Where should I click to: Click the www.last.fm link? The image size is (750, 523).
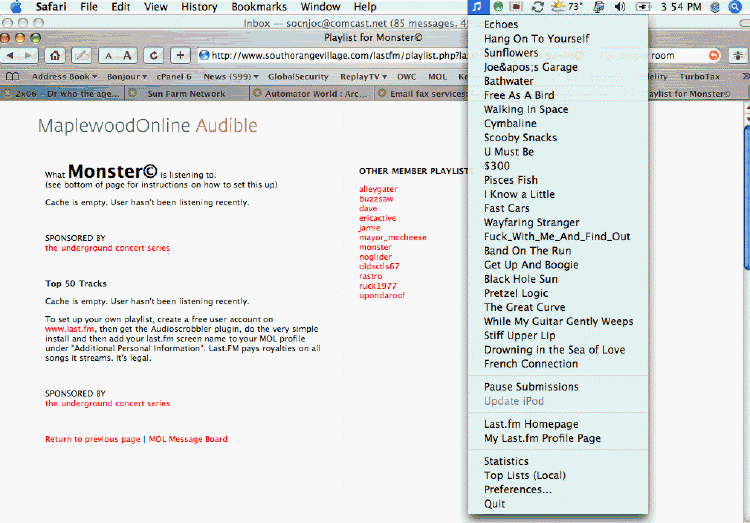[69, 329]
